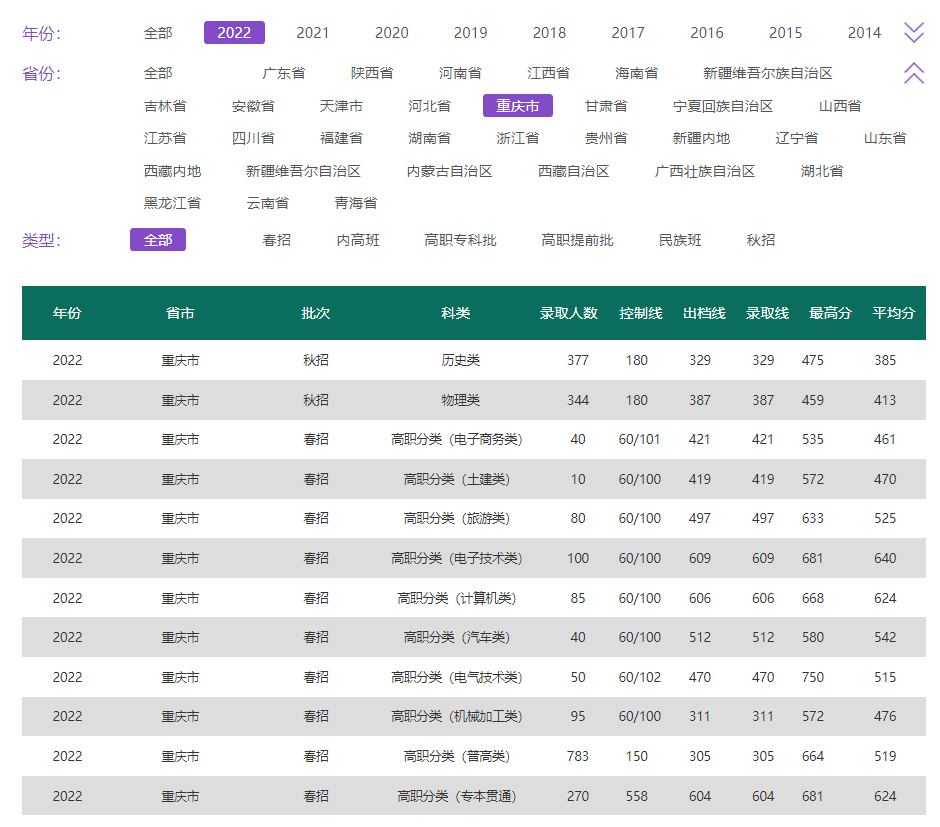This screenshot has width=940, height=827.
Task: Choose 新疆维吾尔族自治区 province filter
Action: pos(767,73)
